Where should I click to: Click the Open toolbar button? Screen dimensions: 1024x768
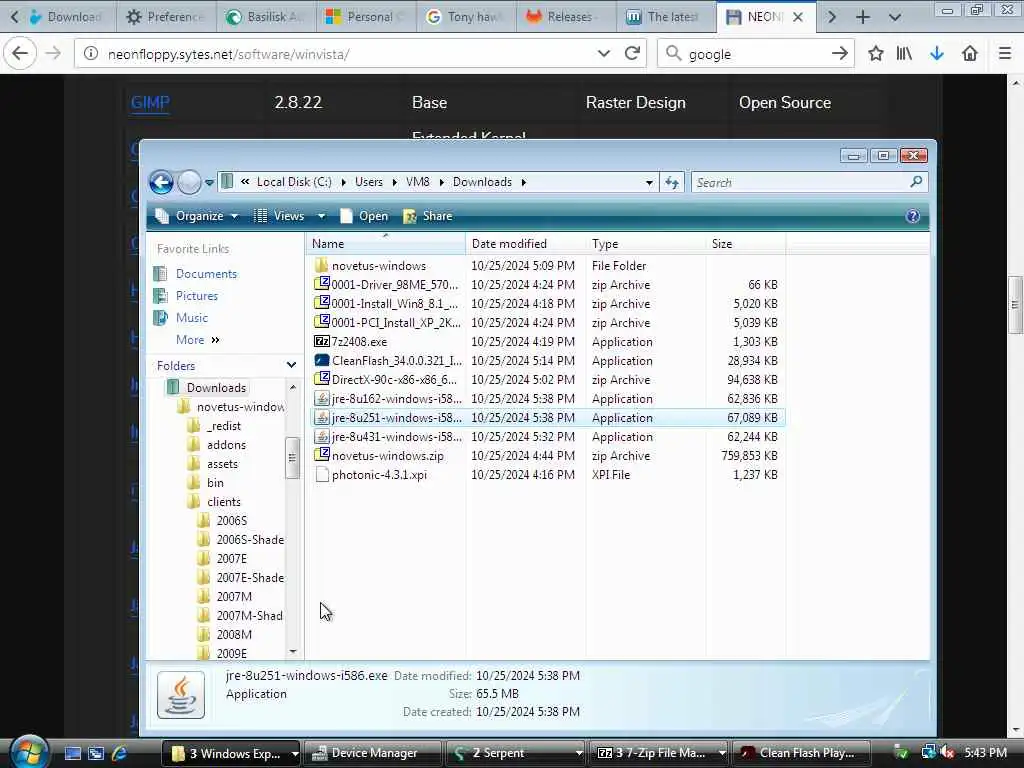364,216
